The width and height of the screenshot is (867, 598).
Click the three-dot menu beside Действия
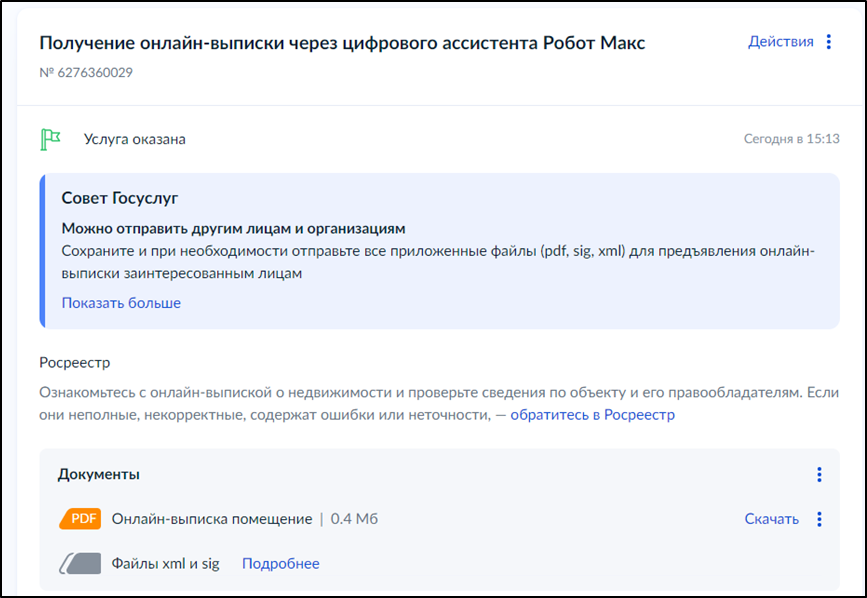pyautogui.click(x=828, y=42)
